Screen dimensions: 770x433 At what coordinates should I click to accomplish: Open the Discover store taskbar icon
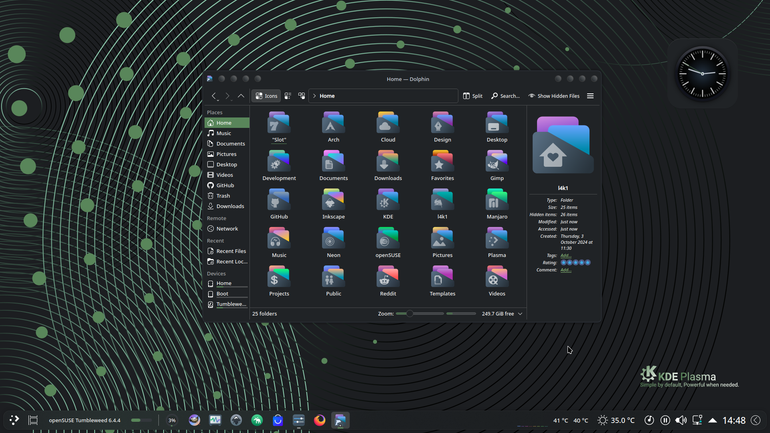pyautogui.click(x=277, y=420)
